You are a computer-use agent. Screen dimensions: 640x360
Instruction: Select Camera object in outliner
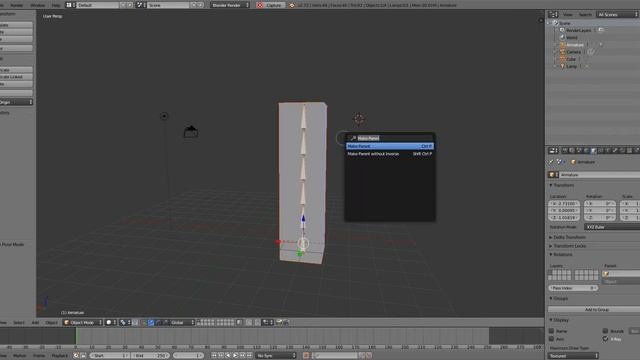click(573, 52)
